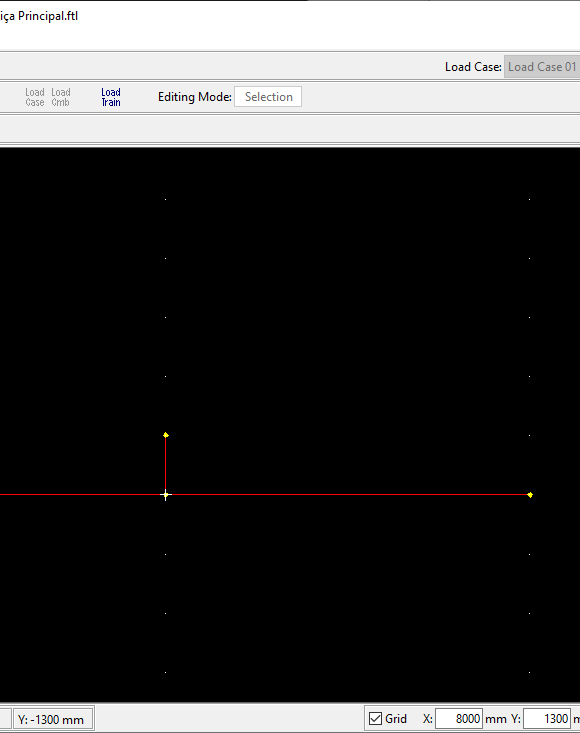Click the Y: -1300 mm coordinate readout
Viewport: 580px width, 733px height.
pos(51,719)
